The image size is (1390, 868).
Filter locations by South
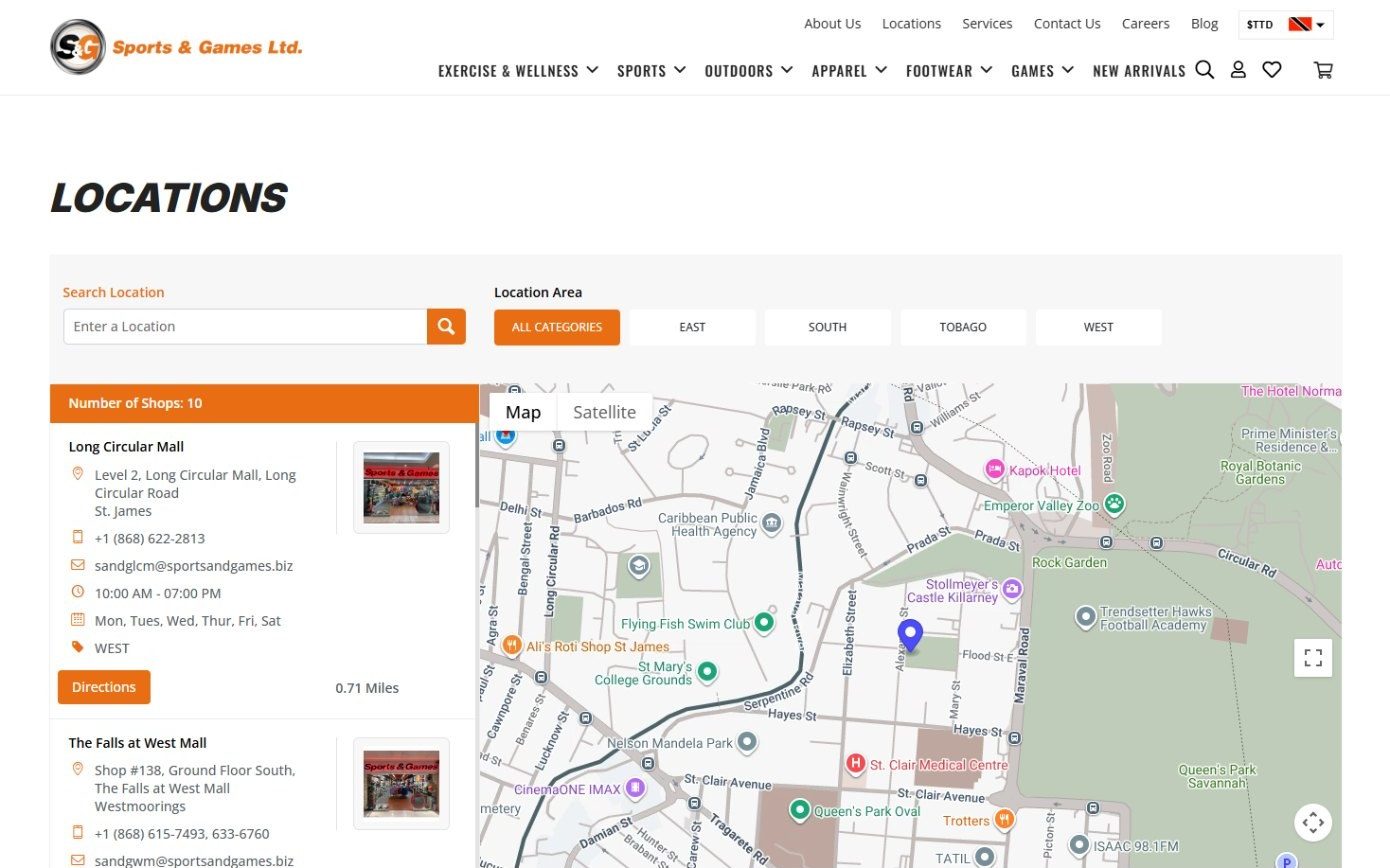[827, 327]
